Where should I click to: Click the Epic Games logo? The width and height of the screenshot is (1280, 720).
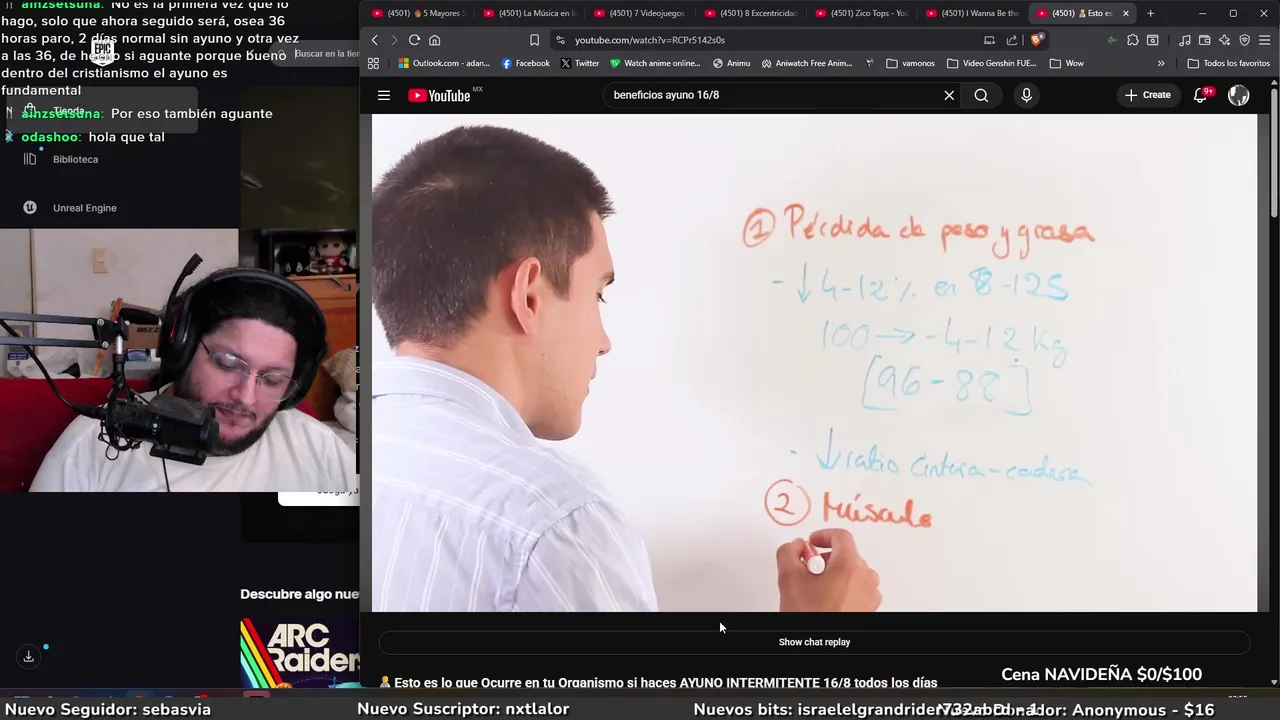click(102, 51)
